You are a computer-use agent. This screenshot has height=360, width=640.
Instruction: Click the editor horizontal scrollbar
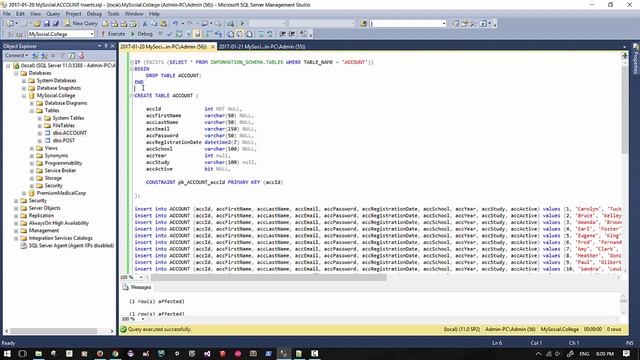click(x=269, y=278)
